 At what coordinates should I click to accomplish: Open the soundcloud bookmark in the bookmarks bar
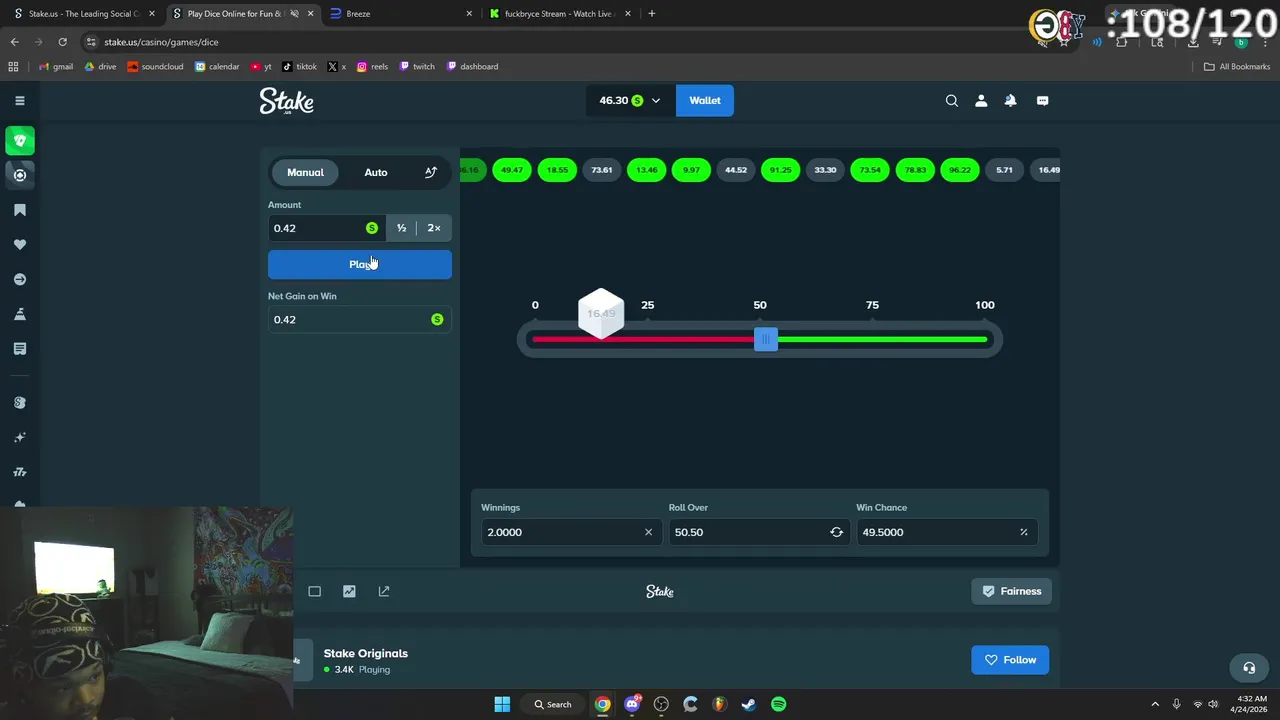[155, 67]
